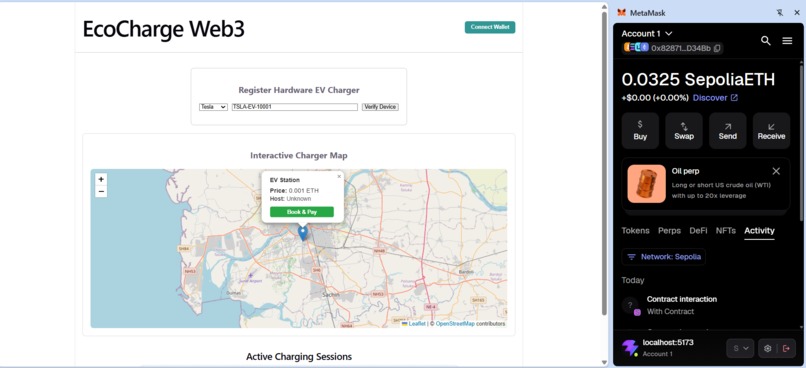Click the Send button in MetaMask
The width and height of the screenshot is (806, 368).
click(x=727, y=131)
